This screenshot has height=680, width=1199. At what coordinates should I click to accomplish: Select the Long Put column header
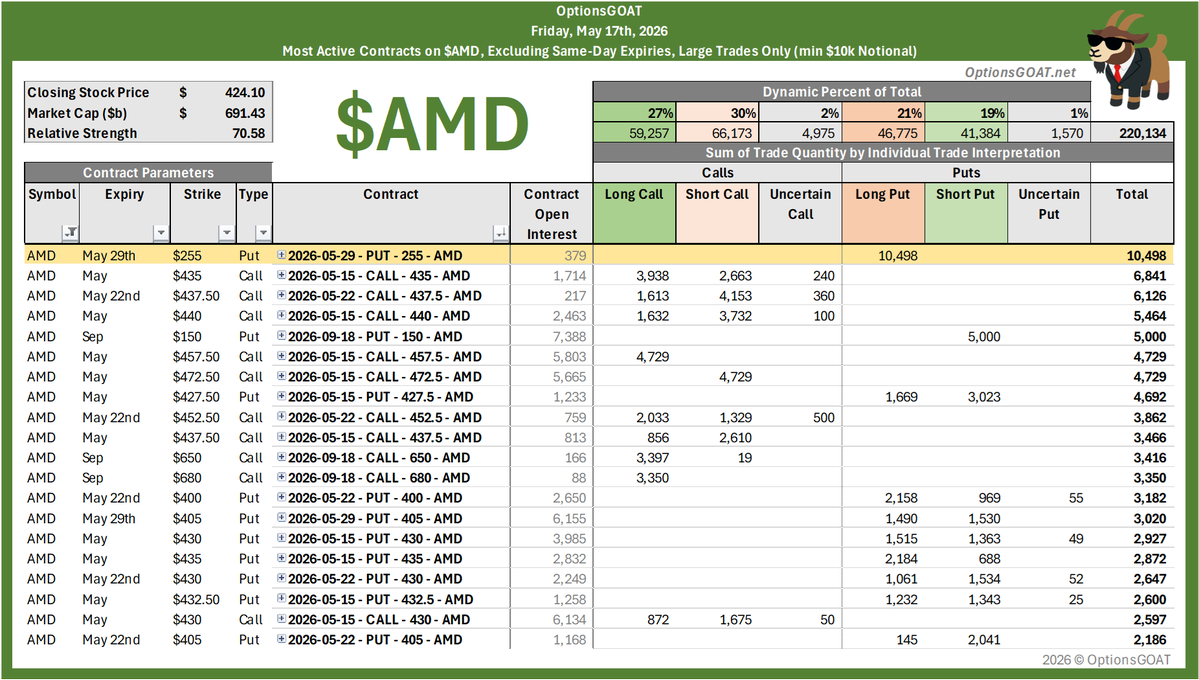click(883, 213)
